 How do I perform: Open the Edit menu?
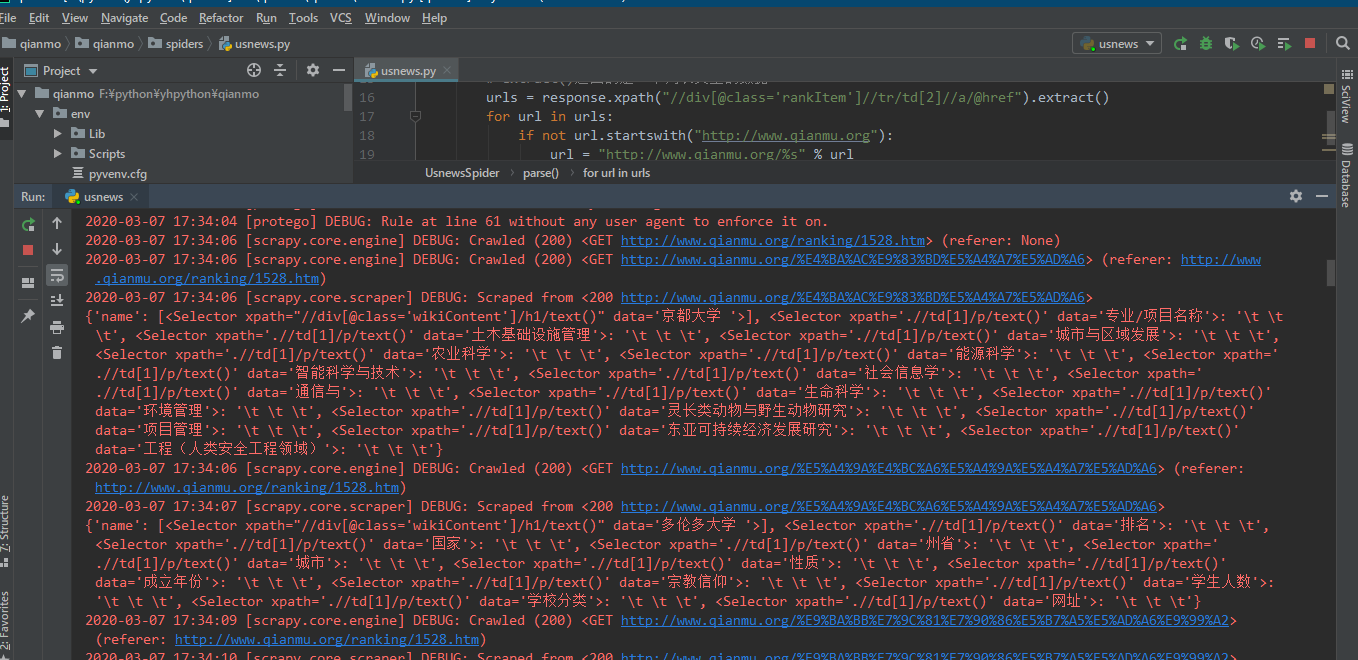pyautogui.click(x=39, y=18)
